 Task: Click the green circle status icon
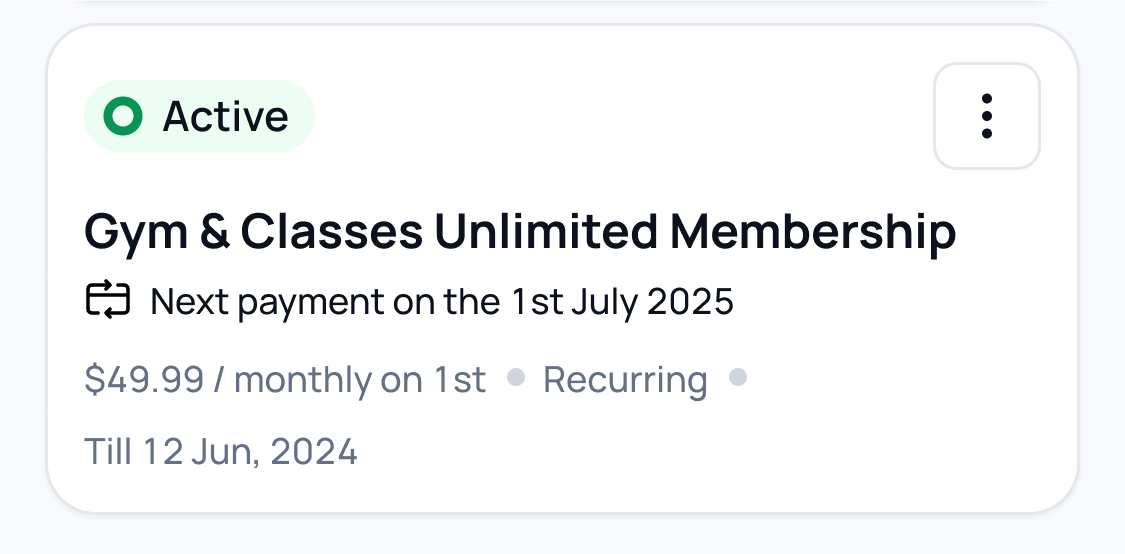[124, 117]
